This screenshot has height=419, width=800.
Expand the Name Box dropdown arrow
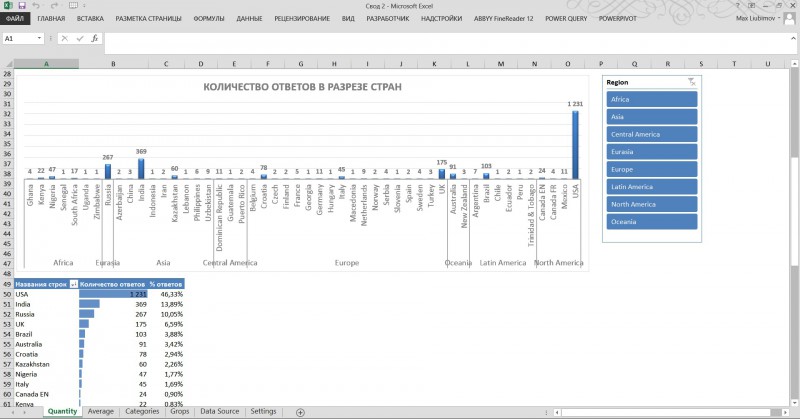point(39,38)
